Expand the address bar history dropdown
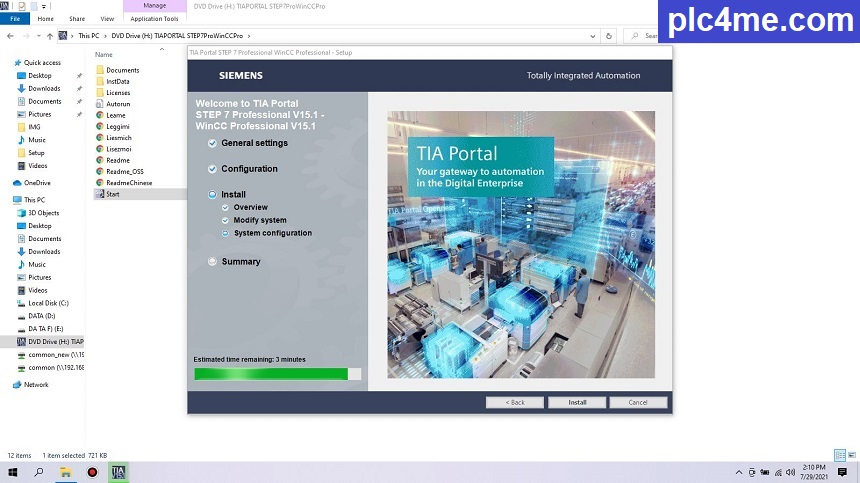 click(595, 36)
